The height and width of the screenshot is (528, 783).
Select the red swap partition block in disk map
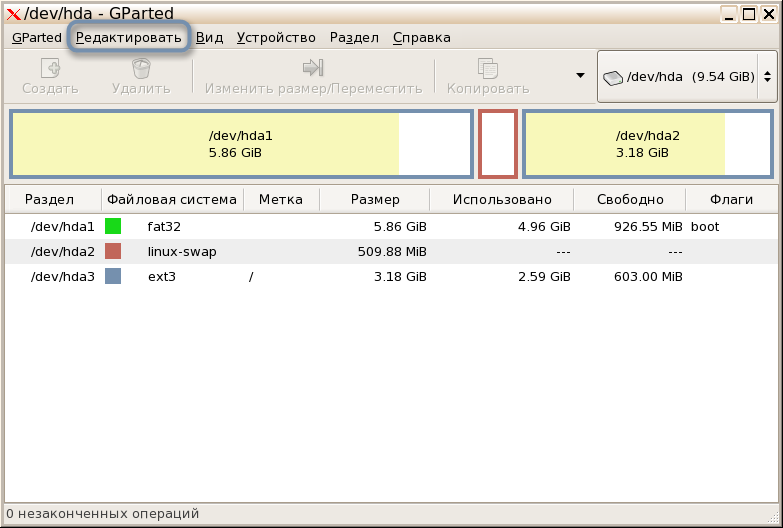pos(498,144)
